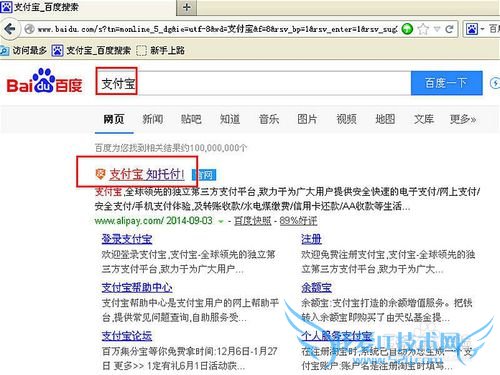Switch to the 贴吧 search tab

[x=191, y=119]
